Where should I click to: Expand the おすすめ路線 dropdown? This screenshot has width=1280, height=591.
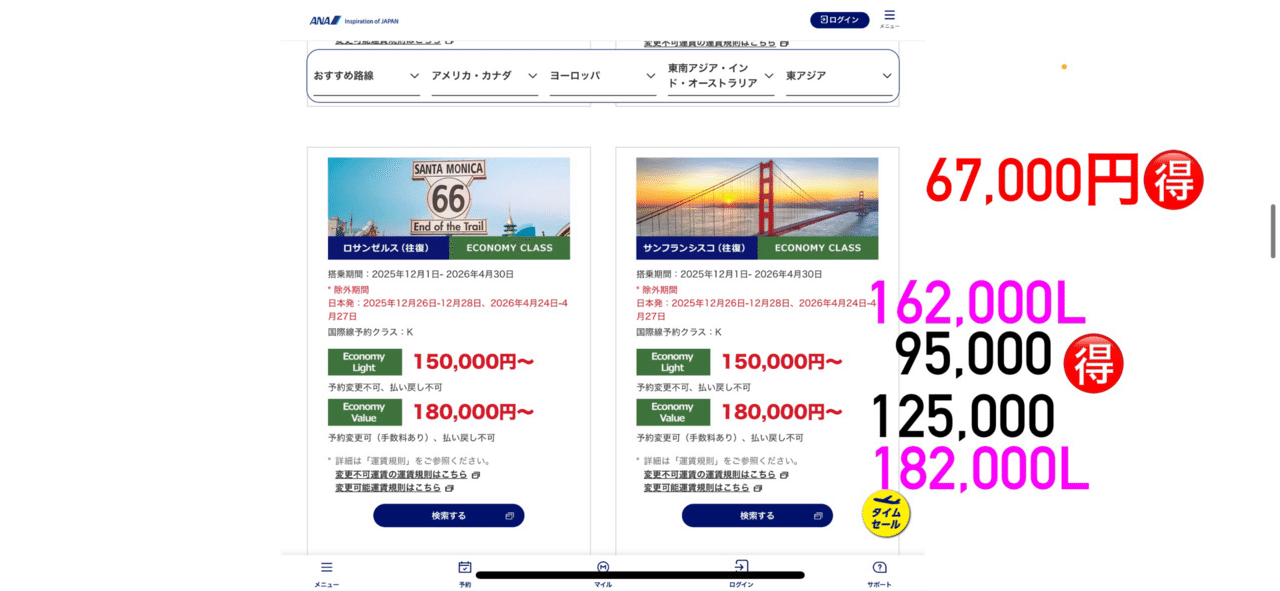[x=366, y=76]
